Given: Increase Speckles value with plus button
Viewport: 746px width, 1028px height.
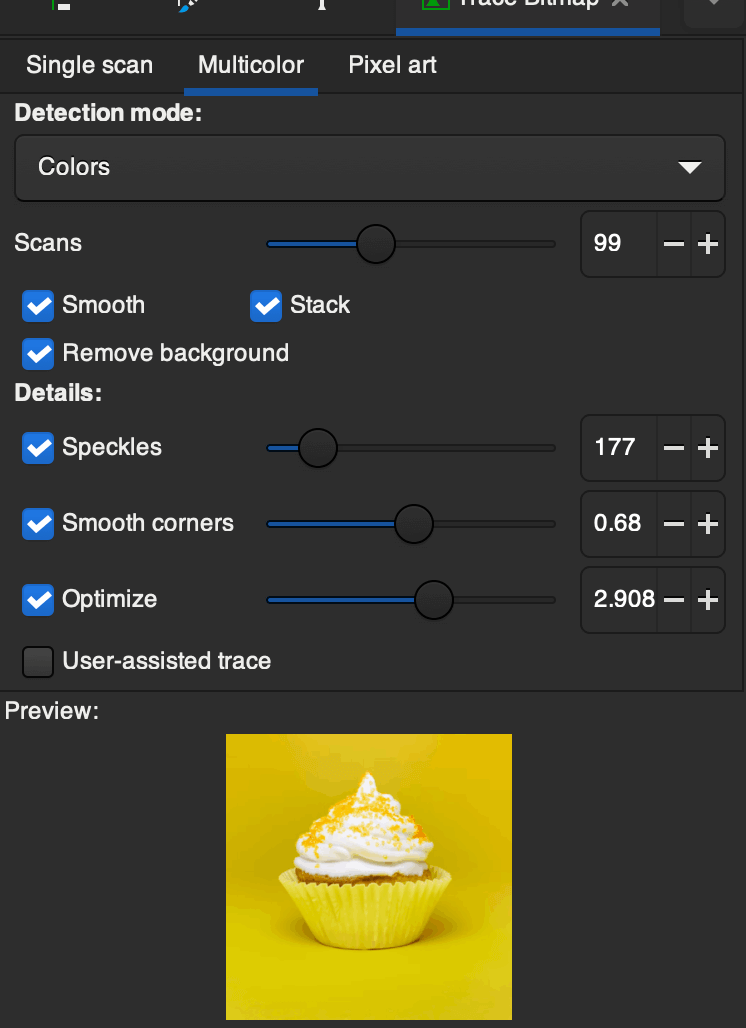Looking at the screenshot, I should click(x=706, y=448).
